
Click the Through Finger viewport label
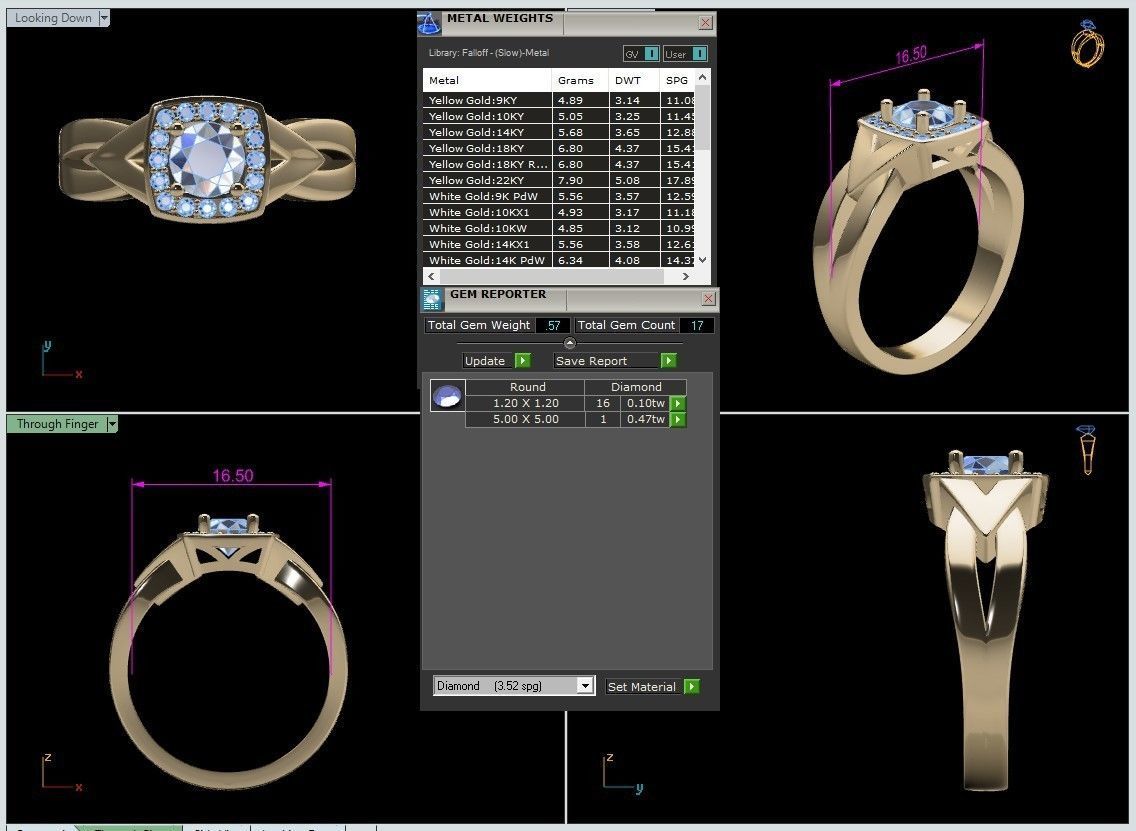tap(57, 424)
